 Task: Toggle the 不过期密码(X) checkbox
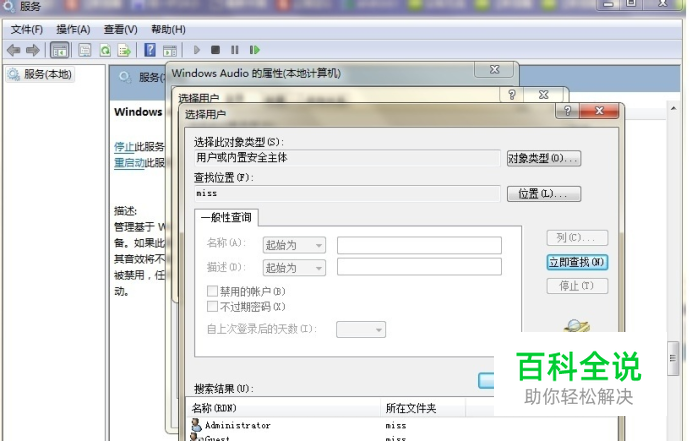(x=212, y=306)
